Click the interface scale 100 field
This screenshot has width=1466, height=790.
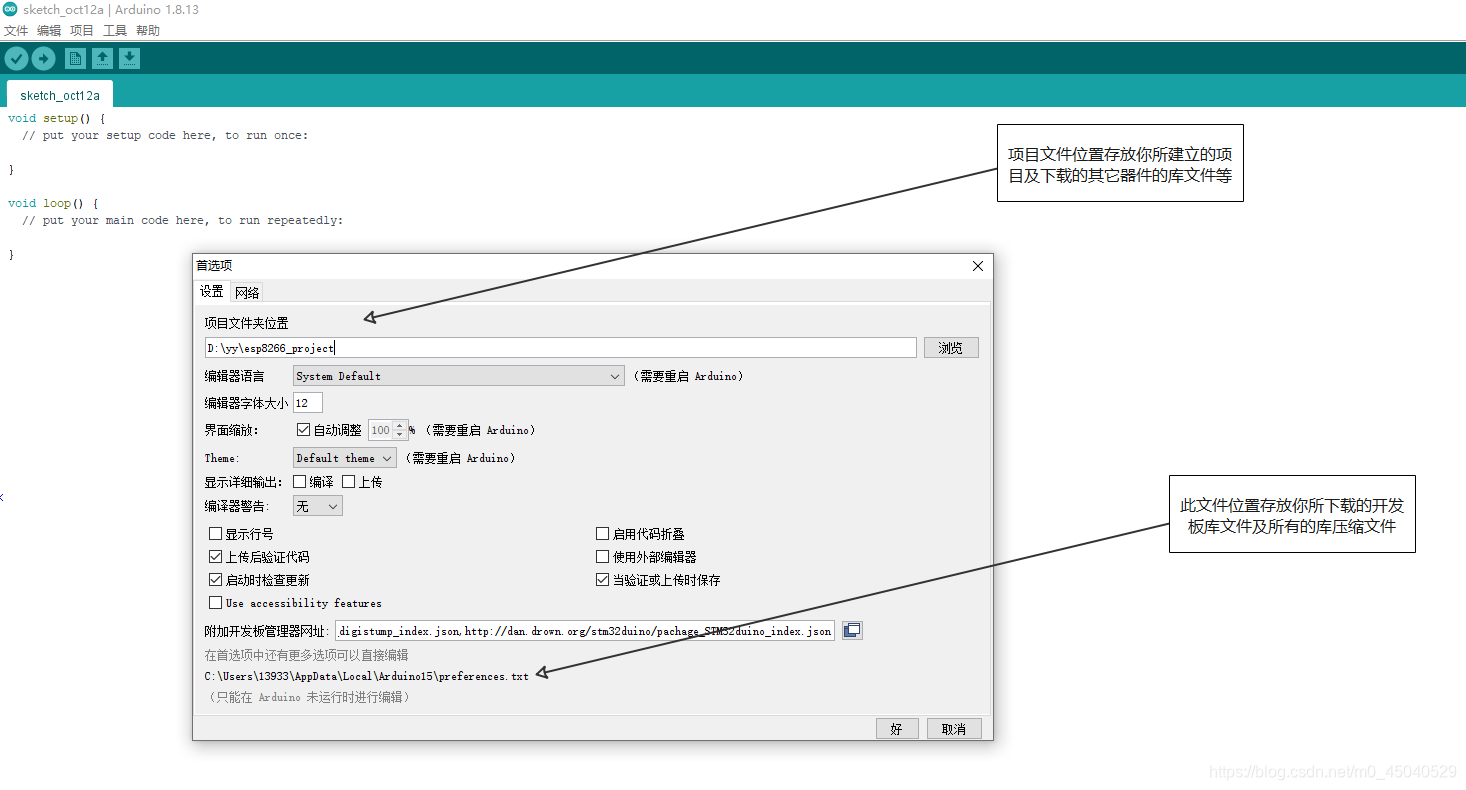381,430
